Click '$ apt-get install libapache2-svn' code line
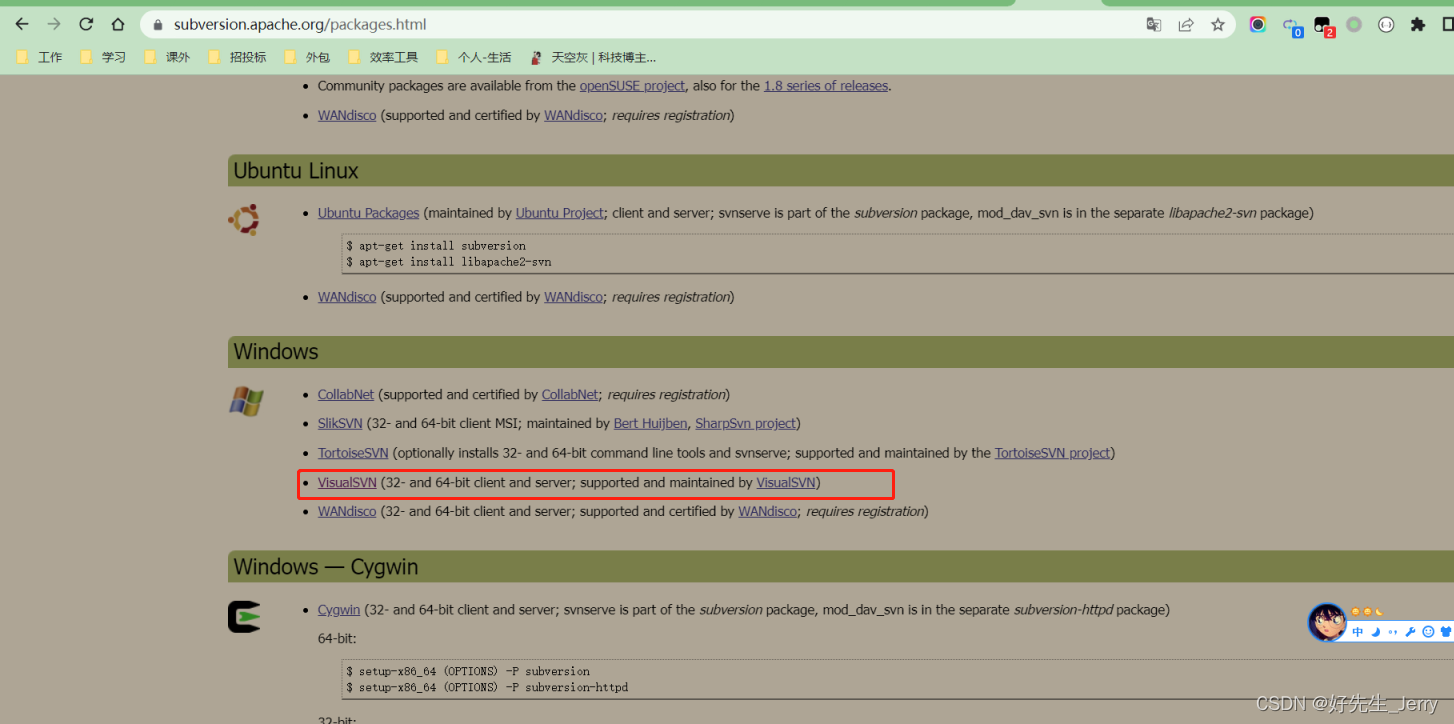The height and width of the screenshot is (724, 1454). coord(449,262)
